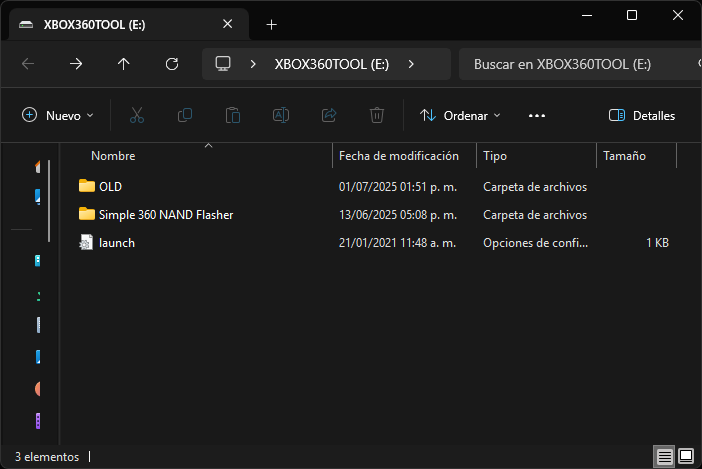
Task: Refresh the XBOX360TOOL folder view
Action: [x=172, y=64]
